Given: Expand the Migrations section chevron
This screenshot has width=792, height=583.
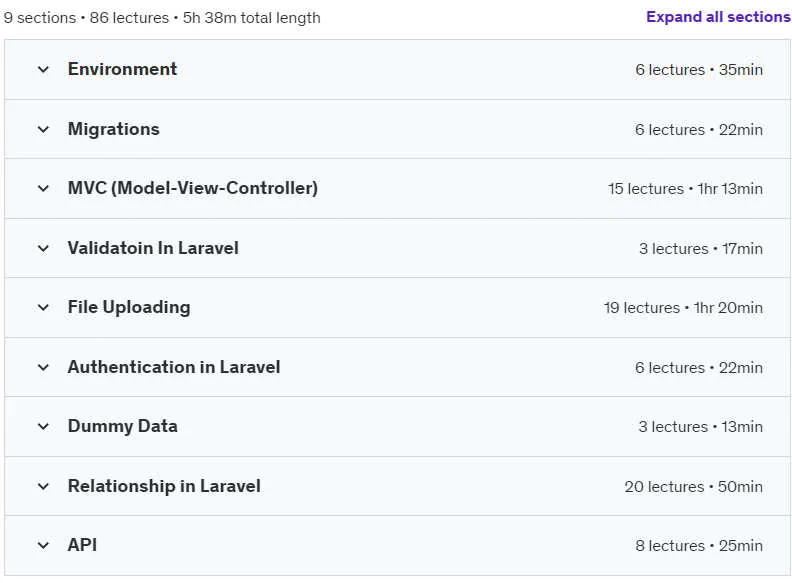Looking at the screenshot, I should tap(43, 129).
